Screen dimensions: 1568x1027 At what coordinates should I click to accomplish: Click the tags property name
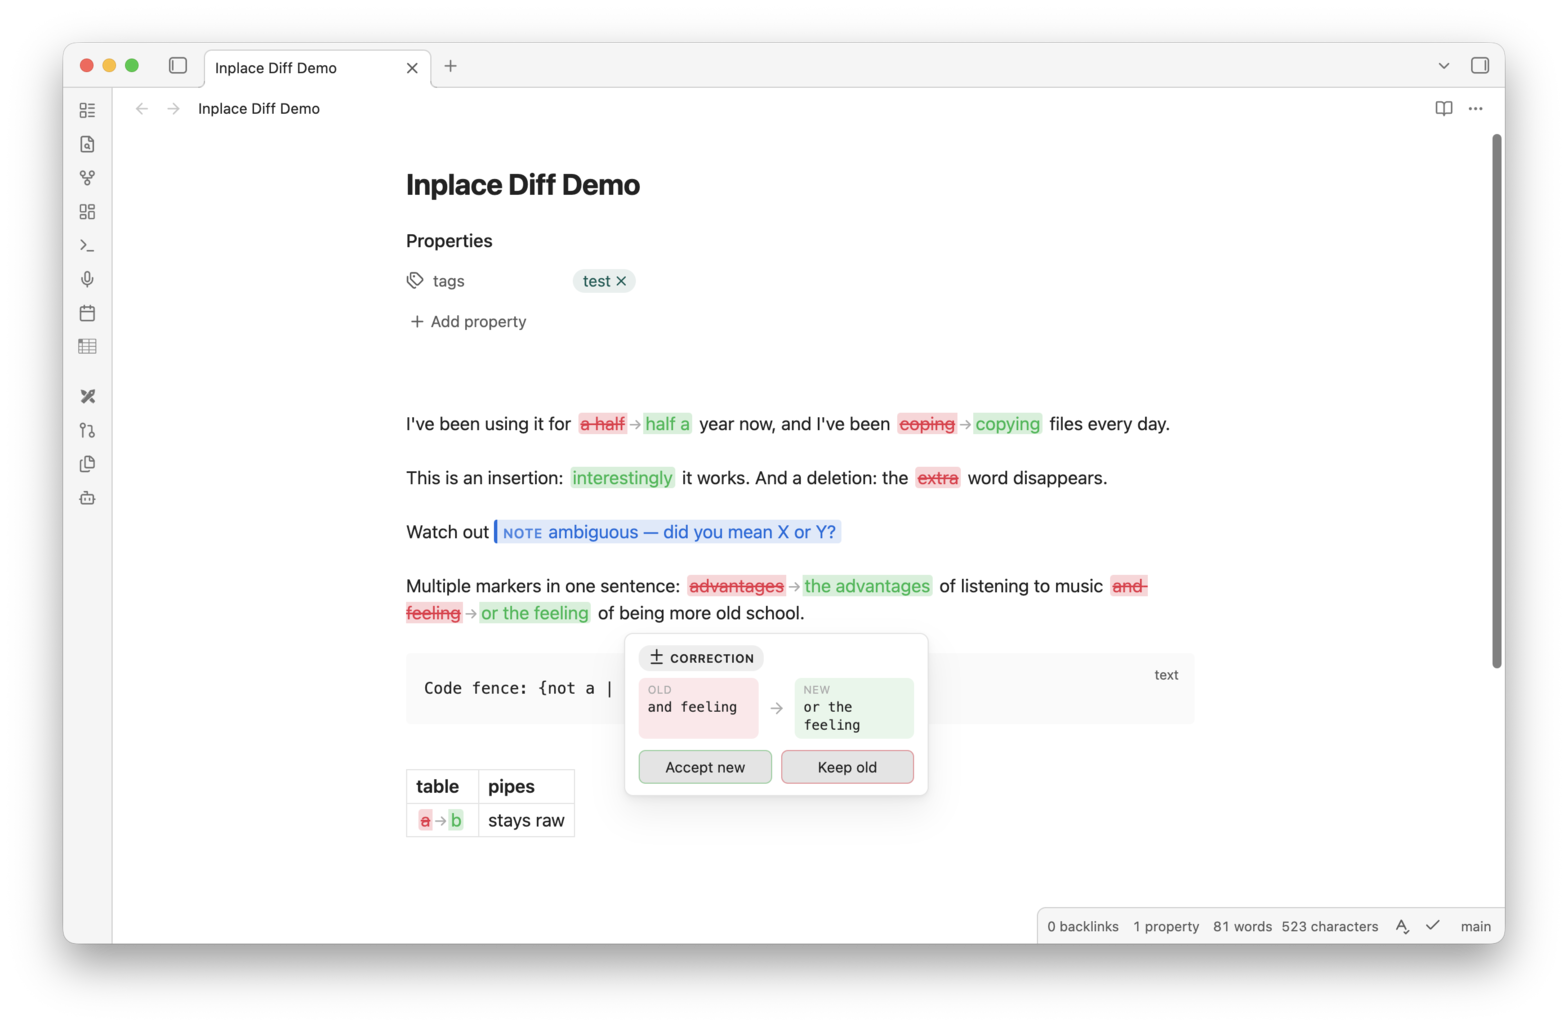point(449,281)
